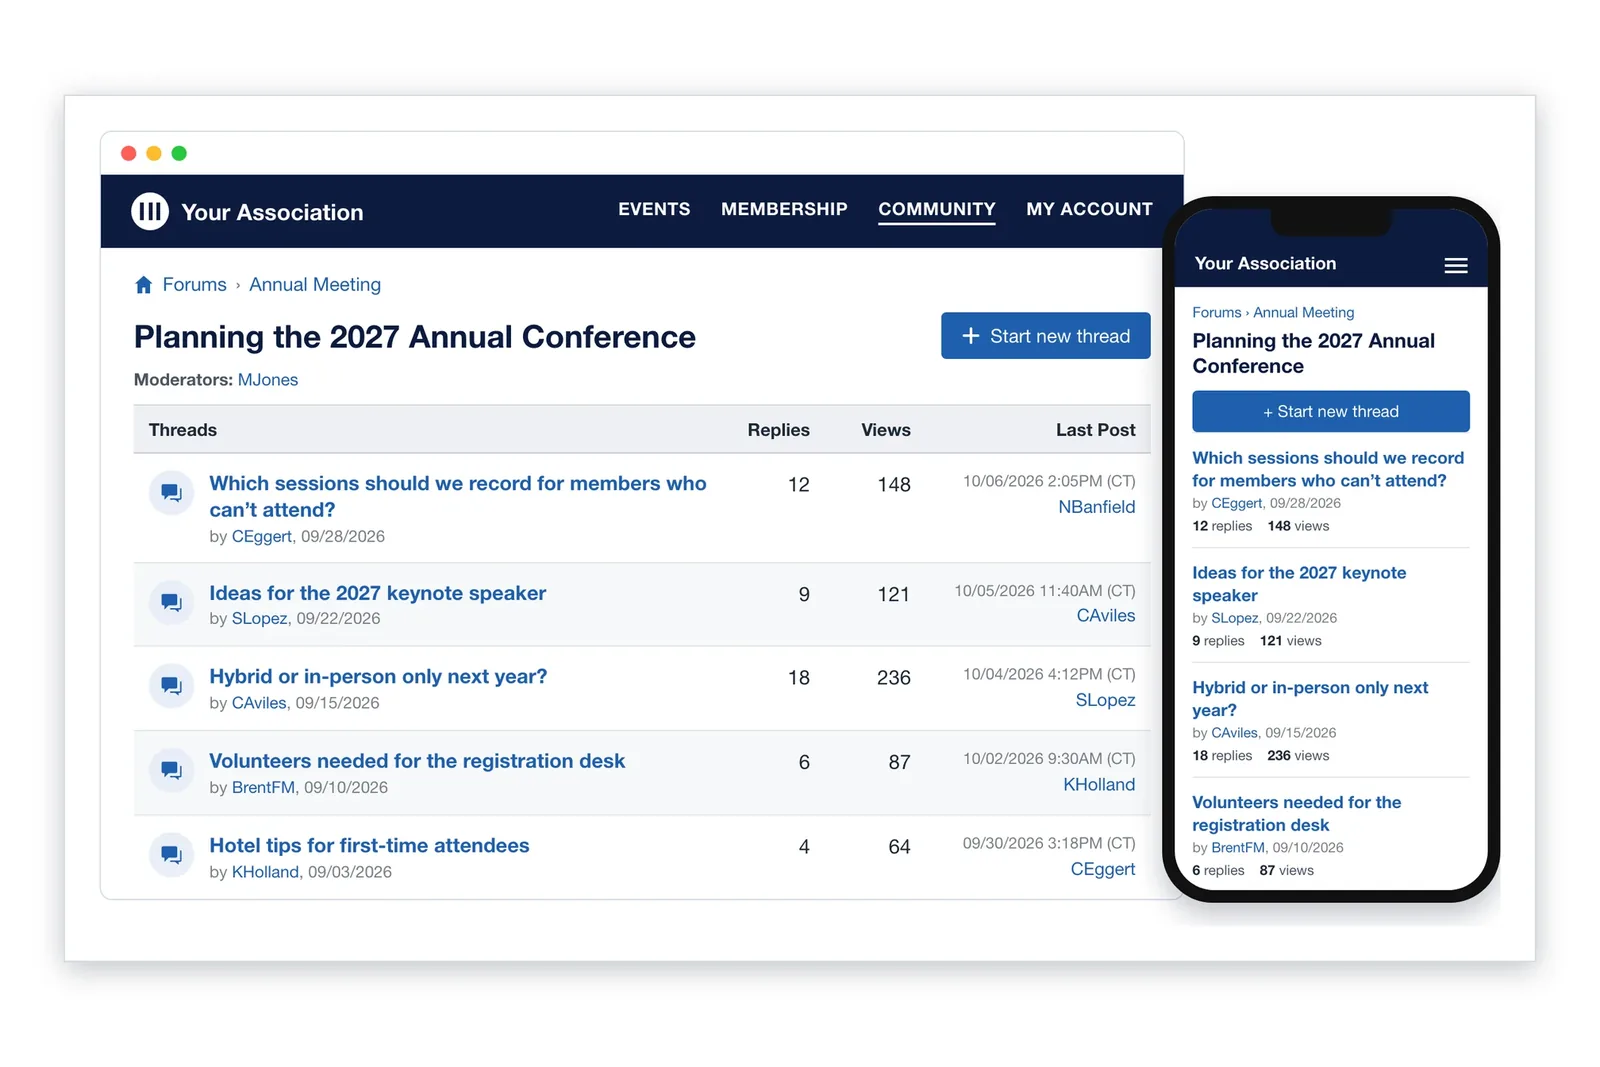1600x1067 pixels.
Task: Tap phone thread Volunteers needed for registration desk
Action: (x=1296, y=814)
